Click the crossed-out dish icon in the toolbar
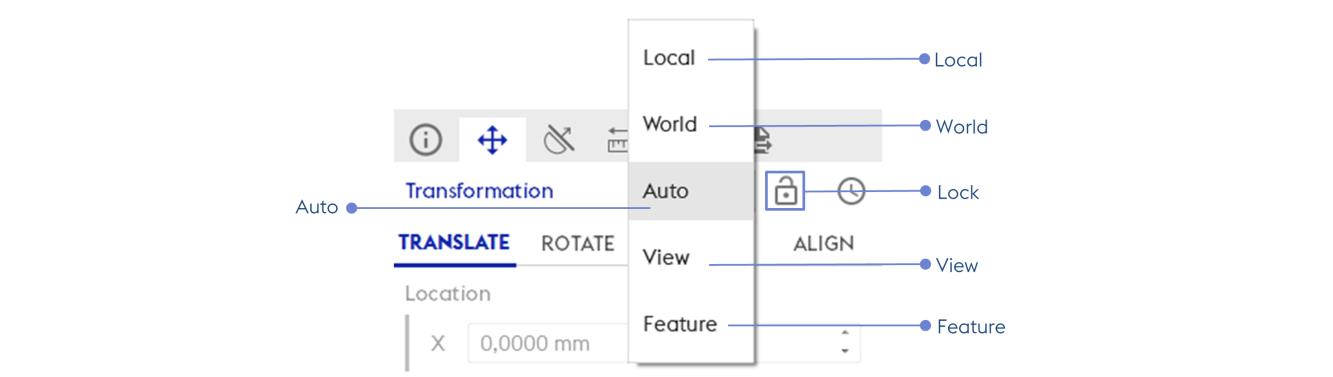This screenshot has height=377, width=1333. click(x=559, y=140)
